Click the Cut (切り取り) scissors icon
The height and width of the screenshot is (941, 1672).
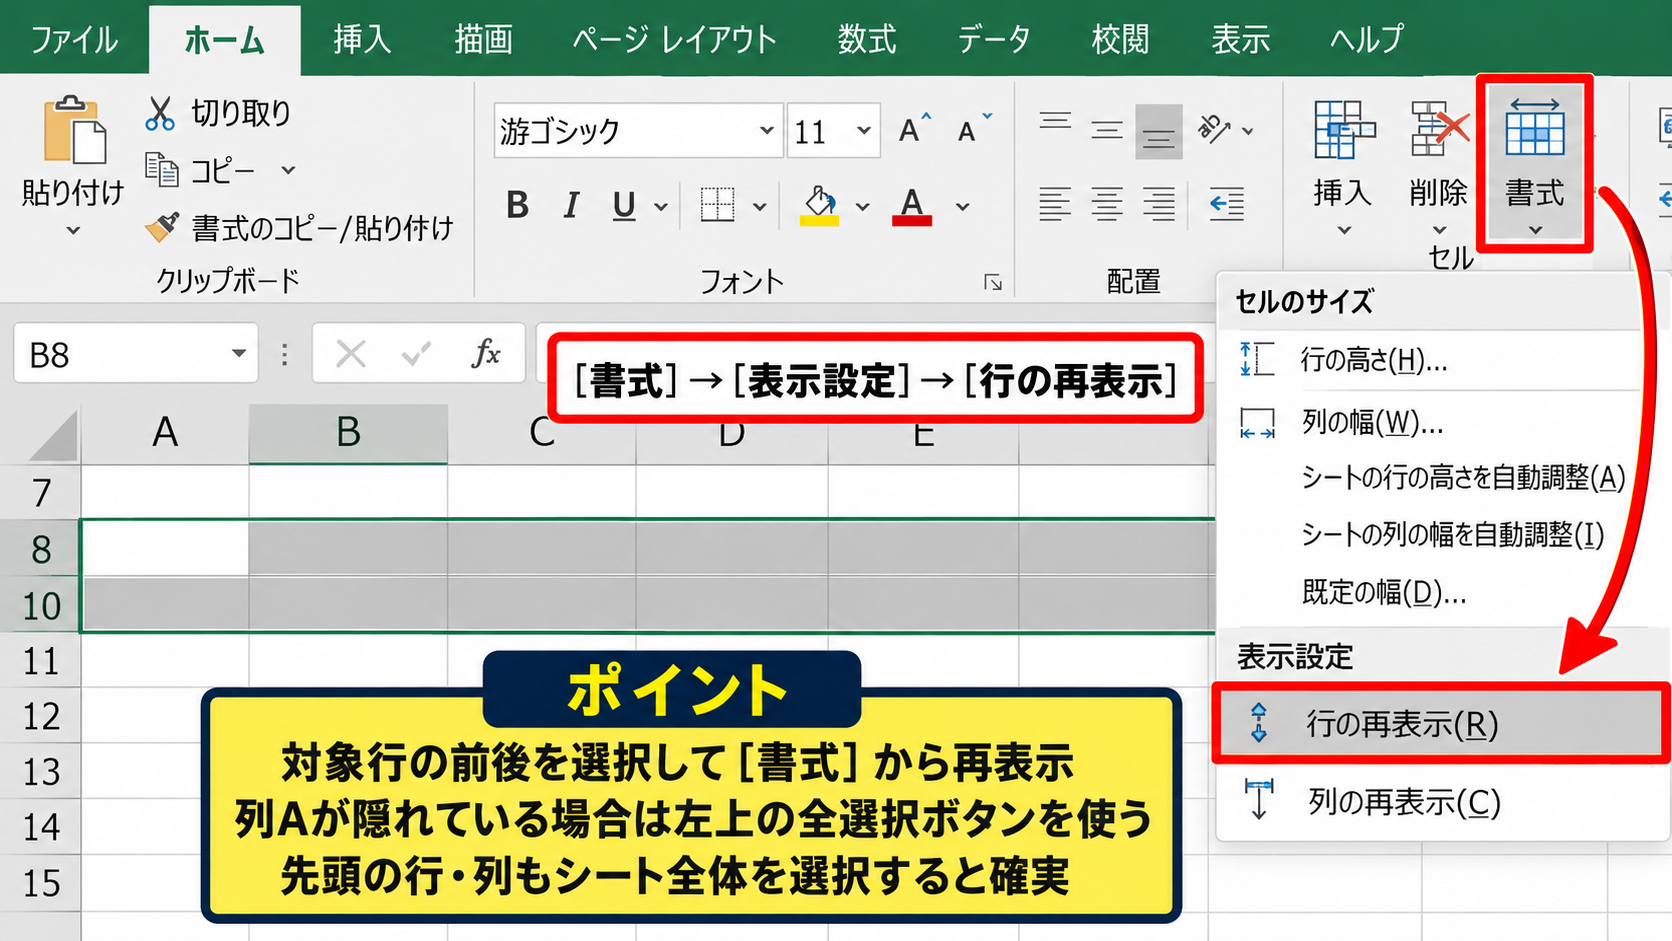(x=160, y=113)
